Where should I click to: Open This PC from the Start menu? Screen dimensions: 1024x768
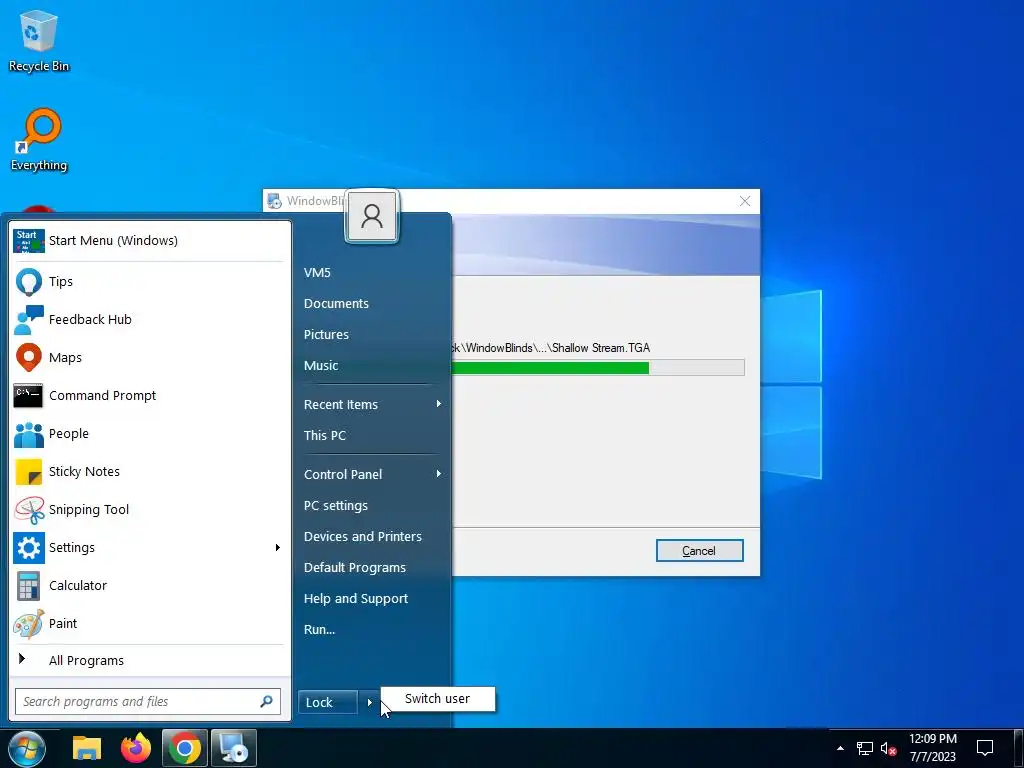325,436
